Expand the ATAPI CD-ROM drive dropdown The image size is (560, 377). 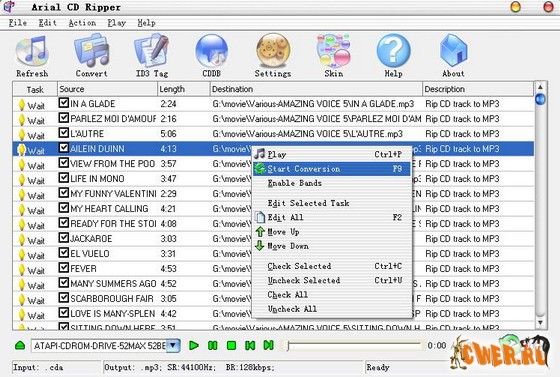[173, 345]
